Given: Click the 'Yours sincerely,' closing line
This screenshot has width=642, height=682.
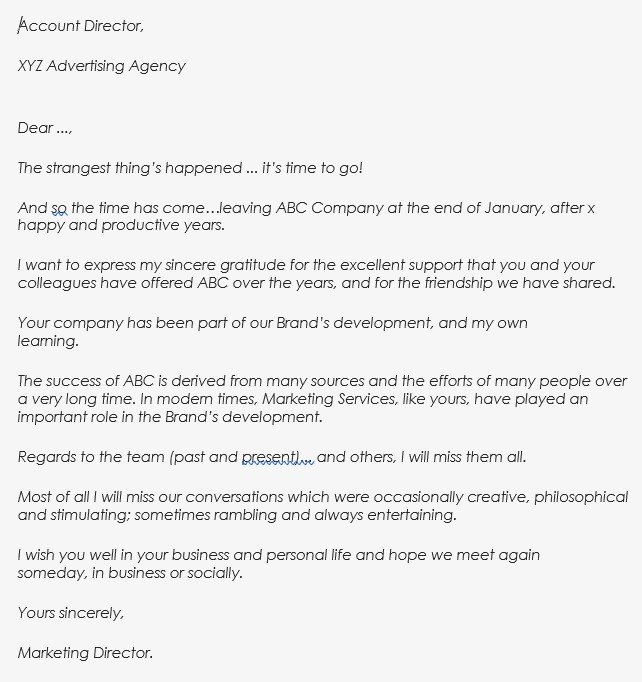Looking at the screenshot, I should 71,612.
